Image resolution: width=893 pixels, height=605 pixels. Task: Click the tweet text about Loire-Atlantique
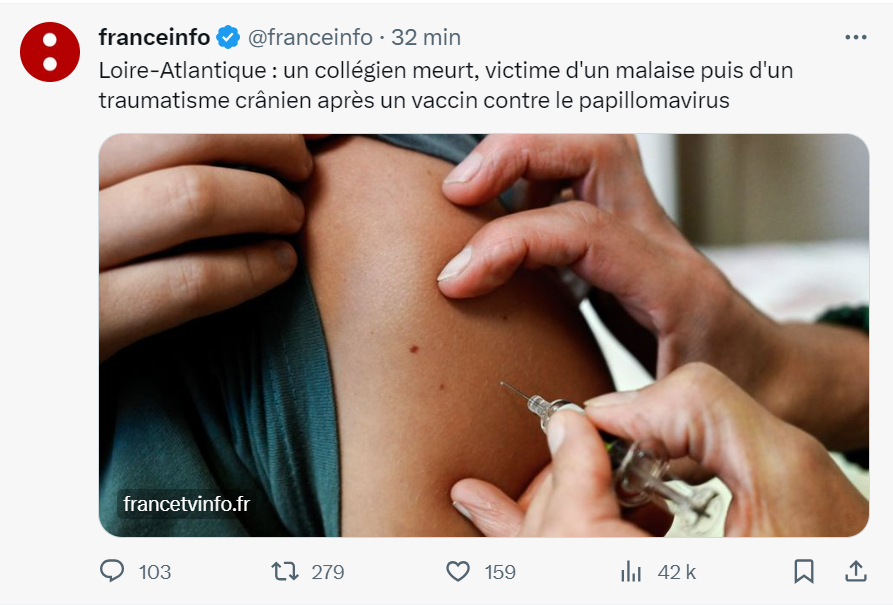446,85
